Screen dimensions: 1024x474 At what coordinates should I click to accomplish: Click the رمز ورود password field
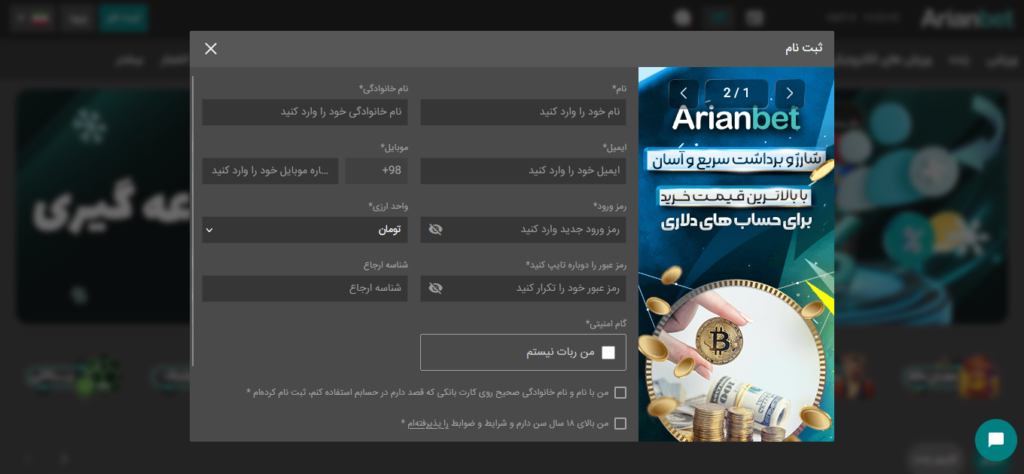(x=523, y=230)
